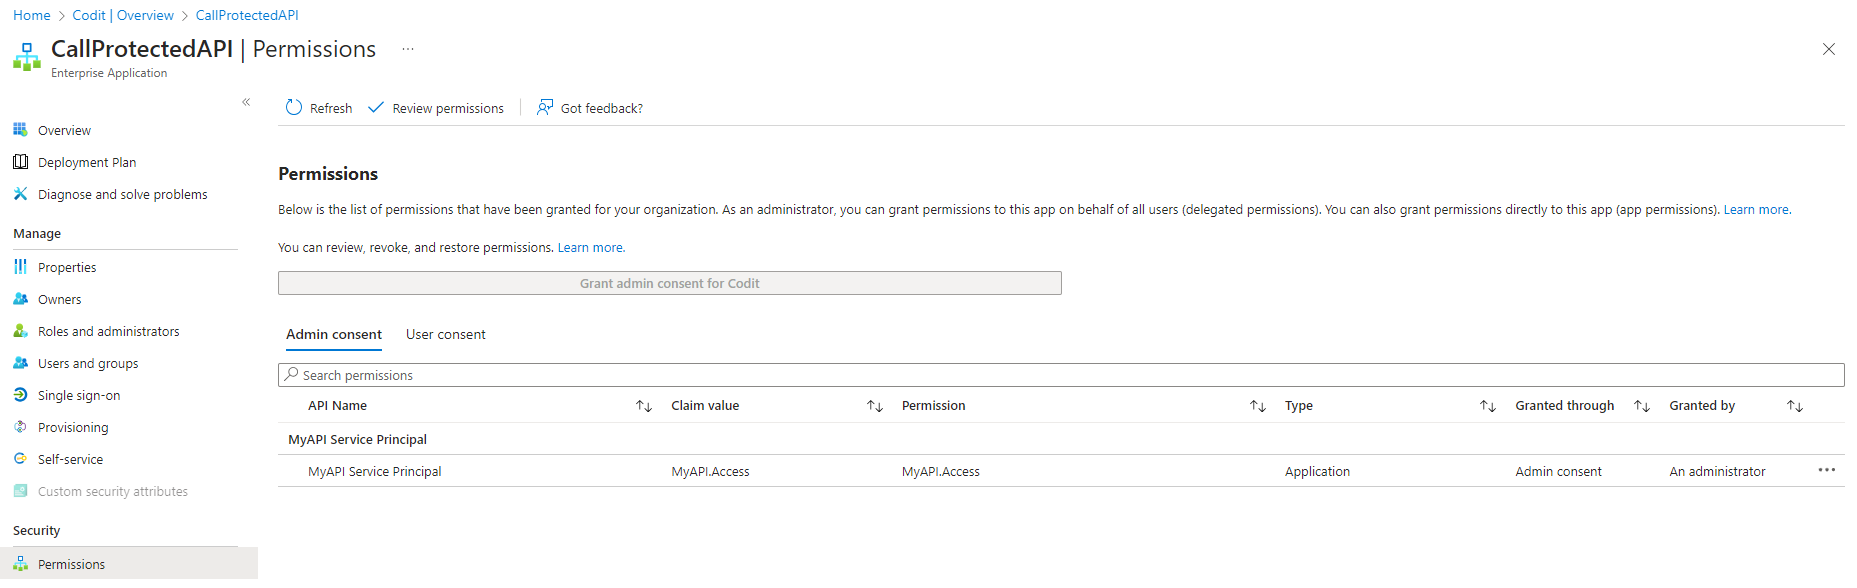Select the Admin consent tab
The height and width of the screenshot is (588, 1857).
click(333, 335)
